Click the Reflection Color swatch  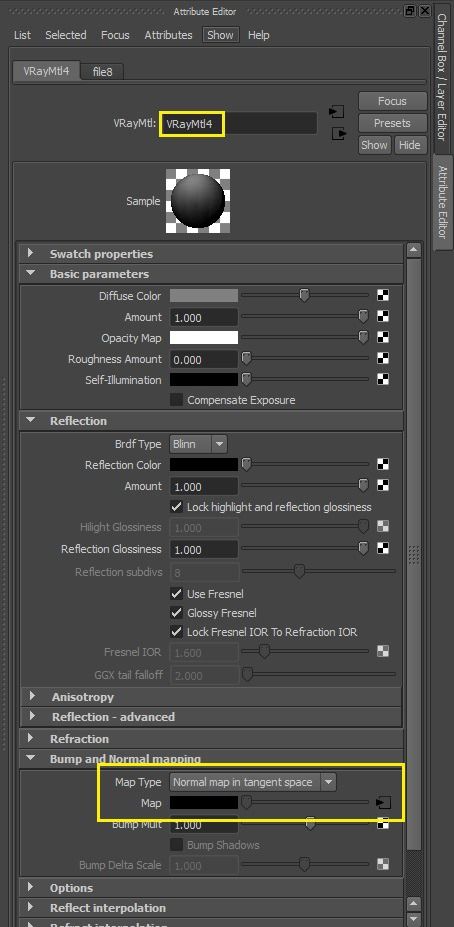(204, 465)
